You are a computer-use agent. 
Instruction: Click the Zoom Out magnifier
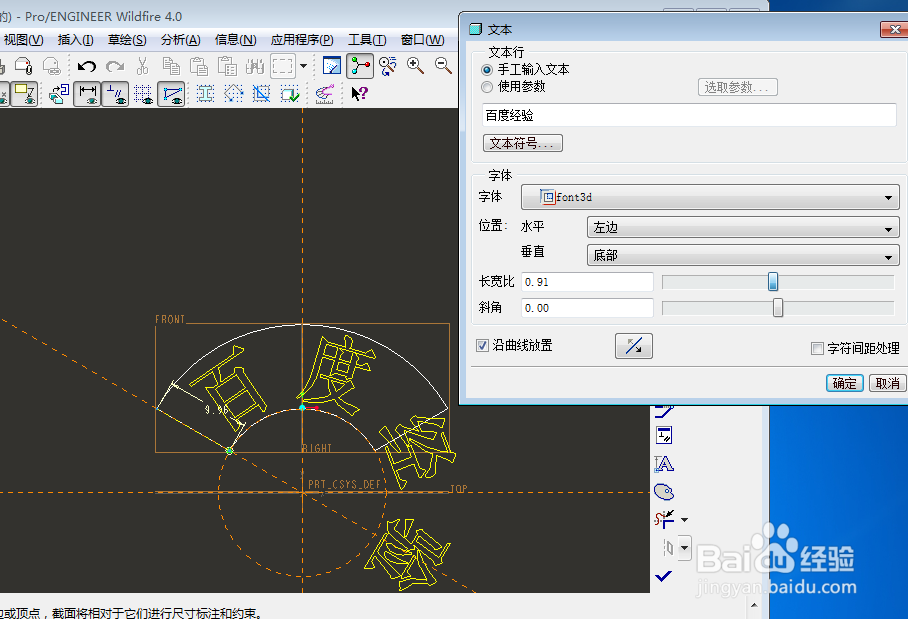tap(443, 66)
